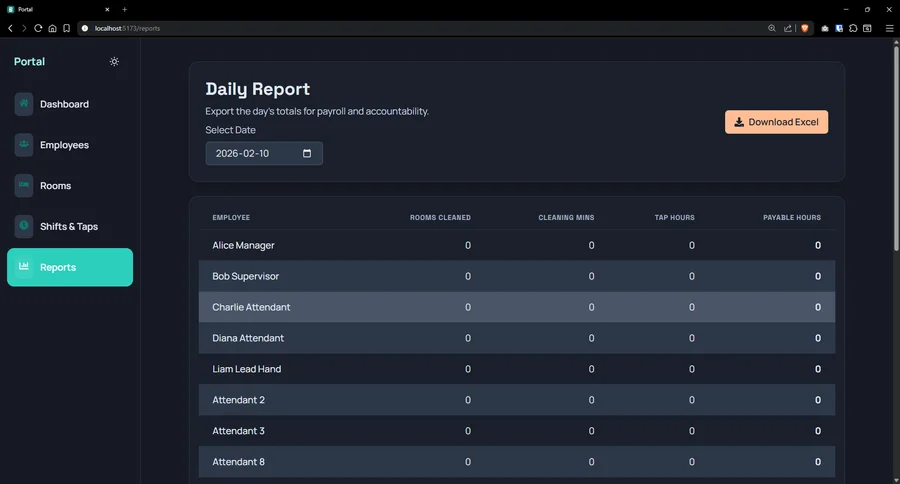
Task: Select the Liam Lead Hand row name
Action: (x=247, y=369)
